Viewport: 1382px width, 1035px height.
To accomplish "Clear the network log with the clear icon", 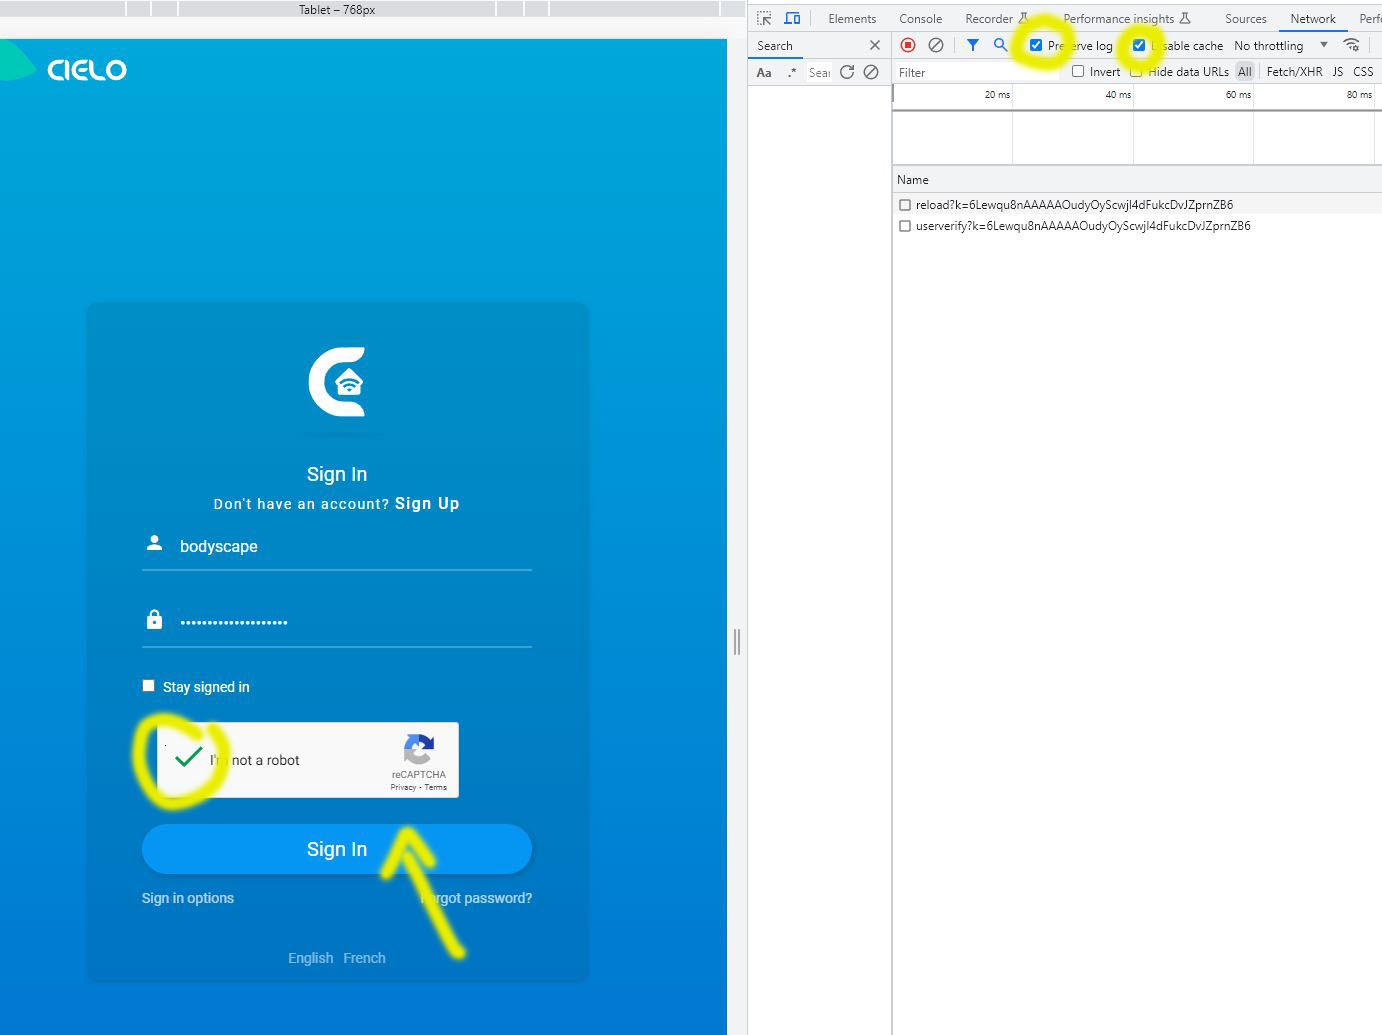I will click(x=936, y=45).
